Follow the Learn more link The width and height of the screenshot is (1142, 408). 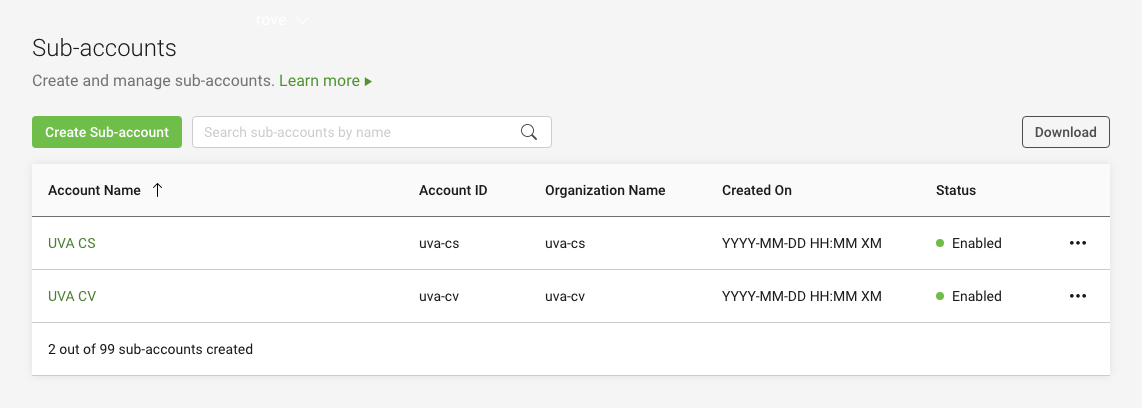tap(319, 81)
